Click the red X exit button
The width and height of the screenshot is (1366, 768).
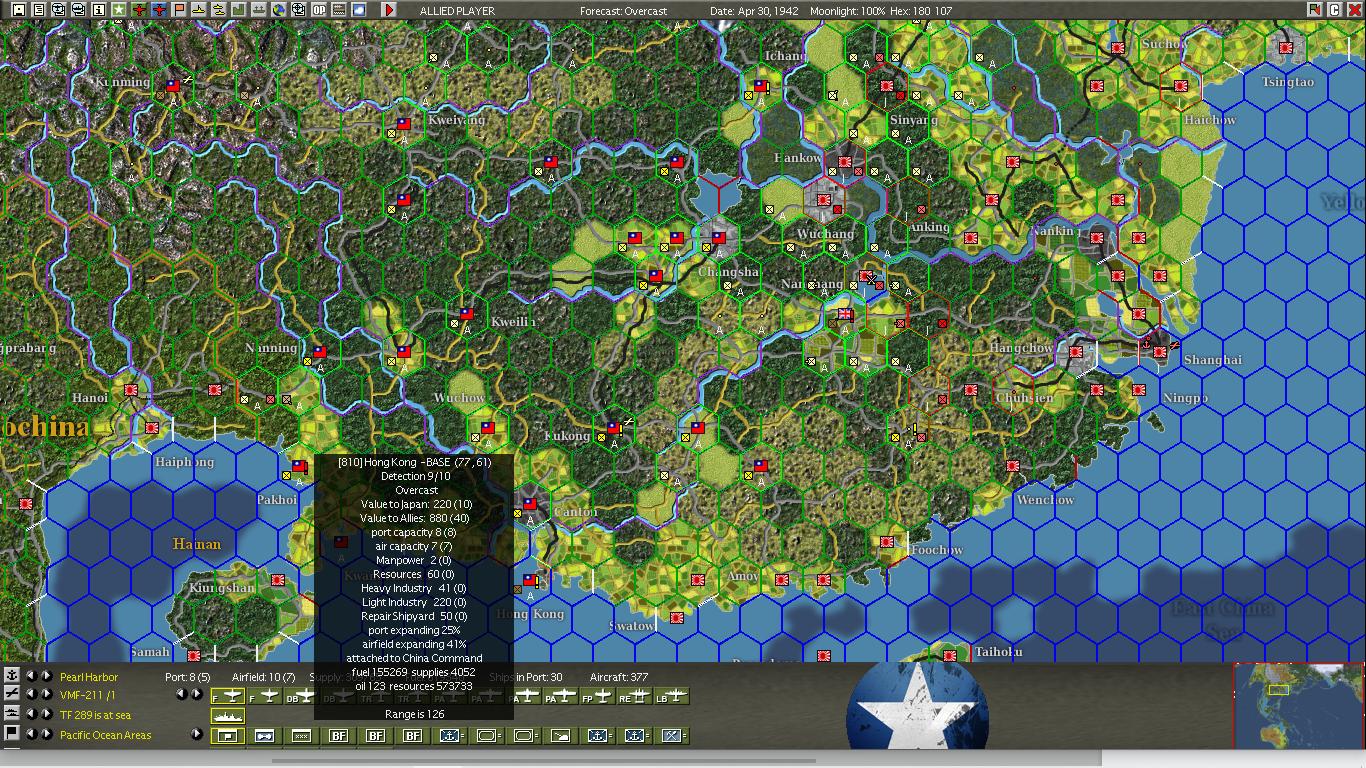1354,9
